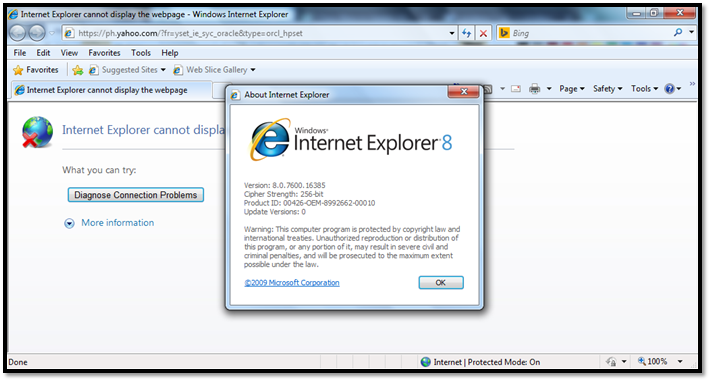Image resolution: width=711 pixels, height=382 pixels.
Task: Click the Internet Explorer 8 logo
Action: (x=351, y=140)
